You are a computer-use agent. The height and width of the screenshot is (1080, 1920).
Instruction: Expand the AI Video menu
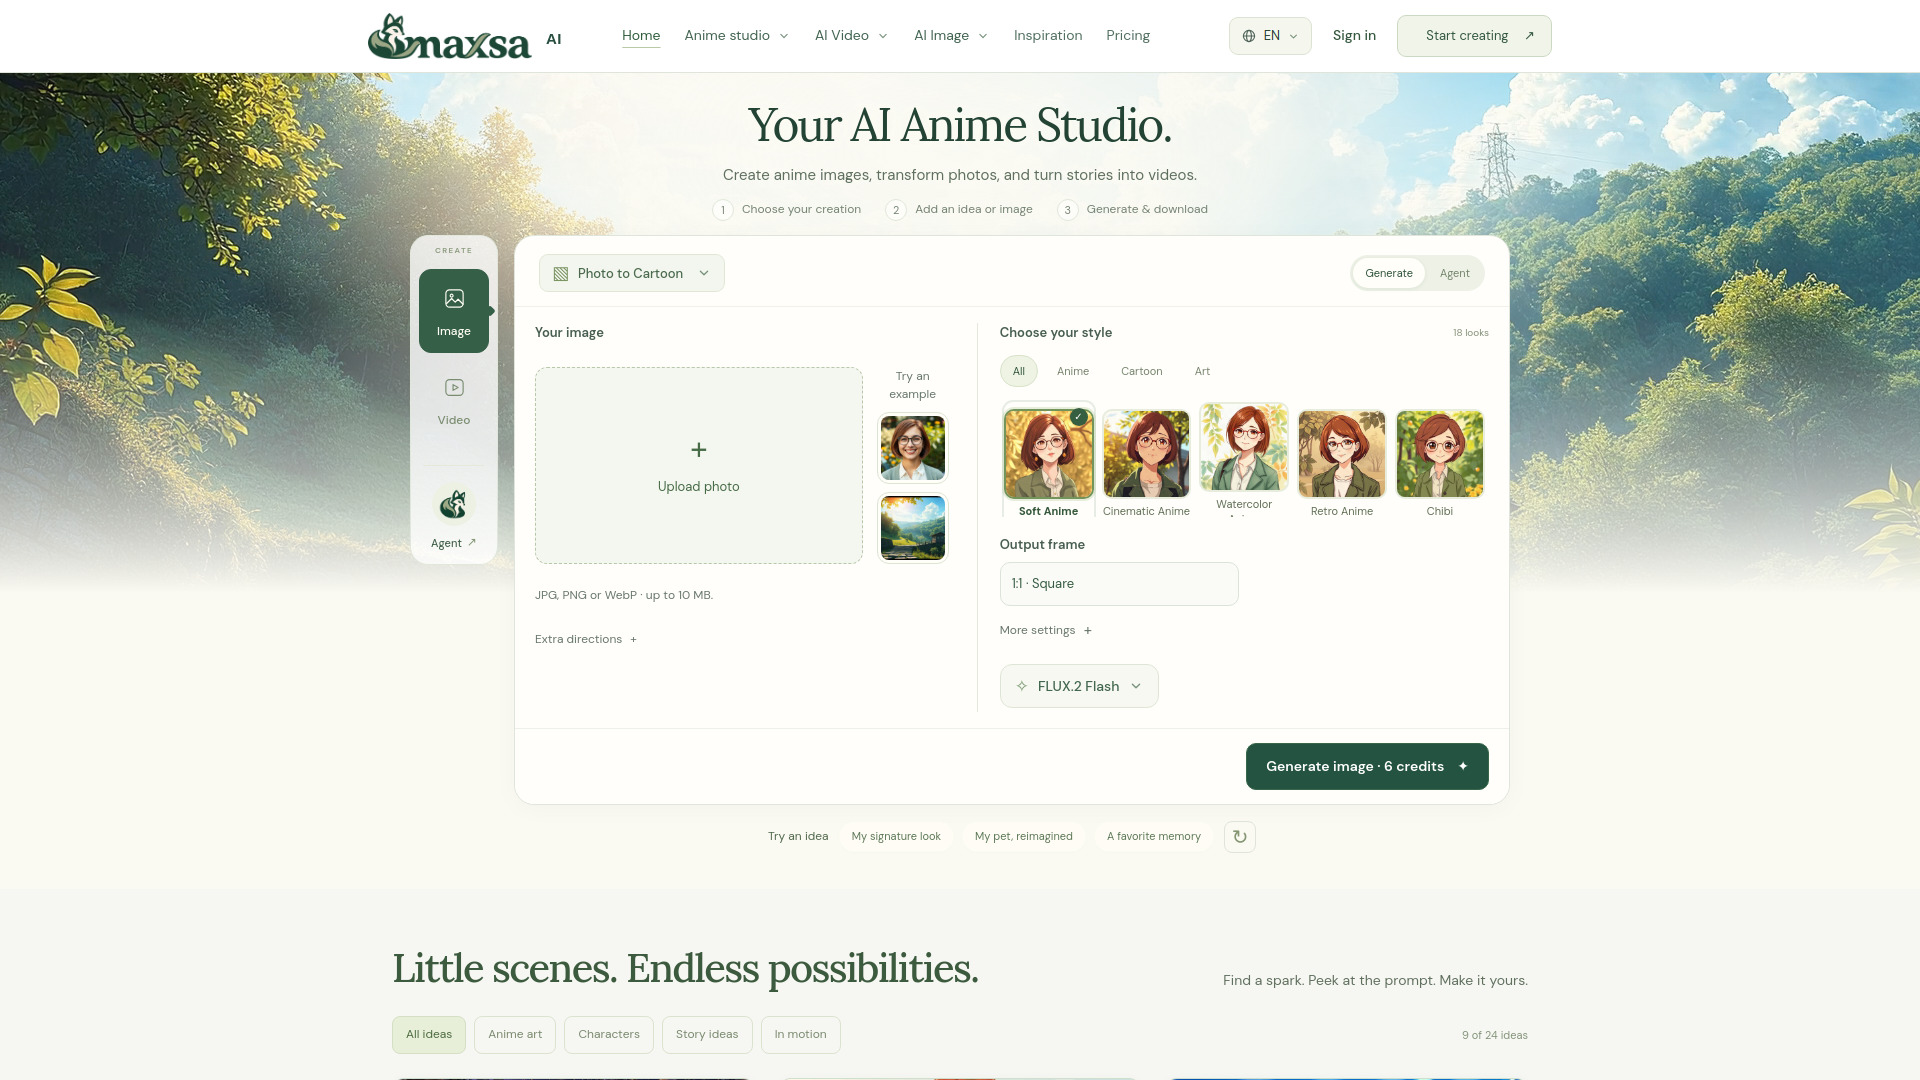pyautogui.click(x=852, y=36)
